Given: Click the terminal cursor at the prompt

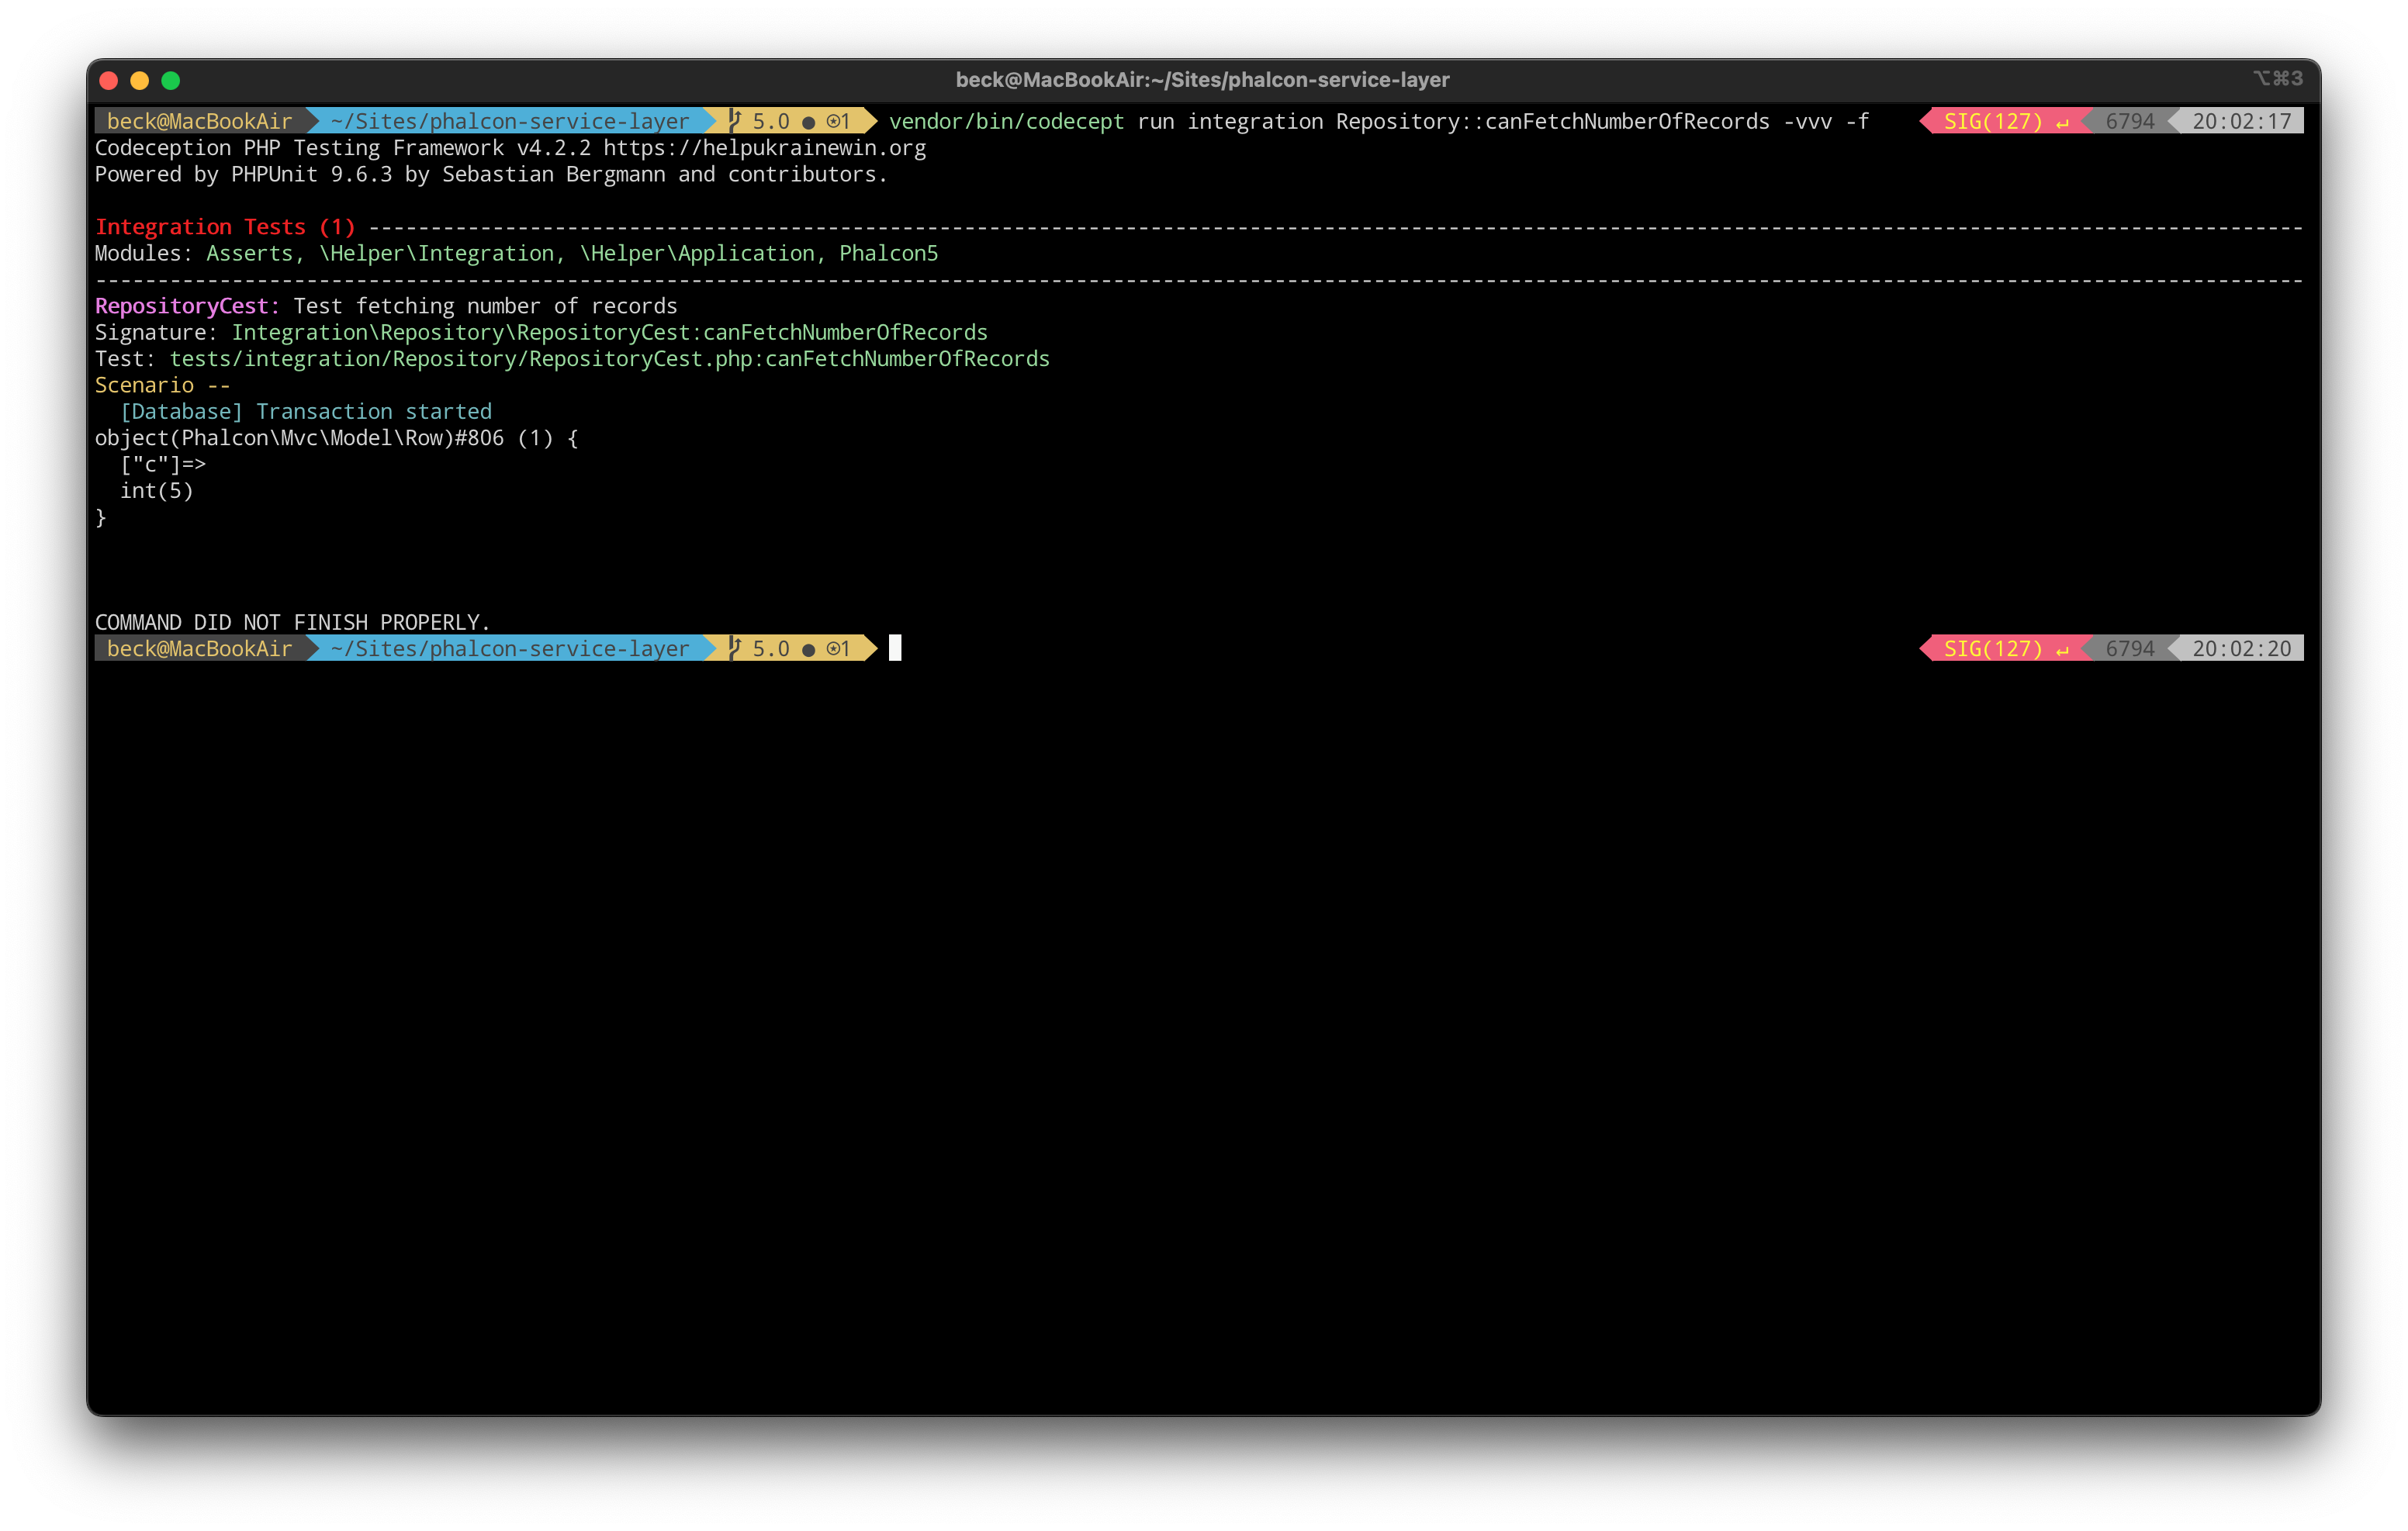Looking at the screenshot, I should (895, 648).
